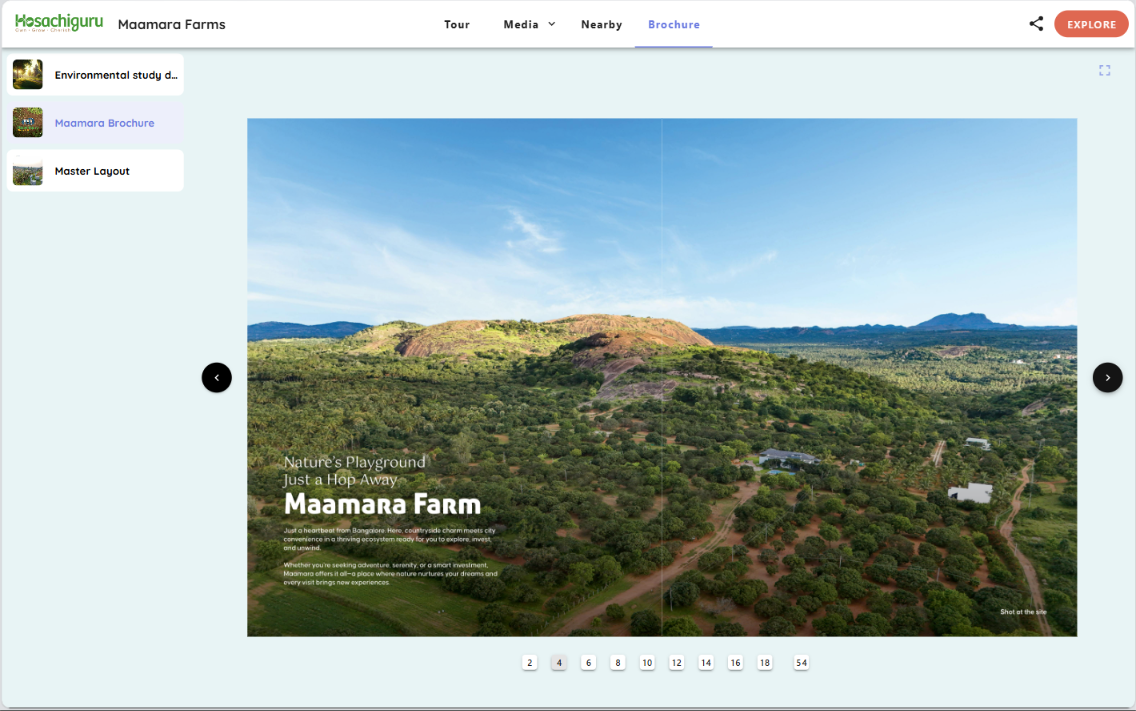1136x711 pixels.
Task: Click Environmental study thumbnail image
Action: (28, 75)
